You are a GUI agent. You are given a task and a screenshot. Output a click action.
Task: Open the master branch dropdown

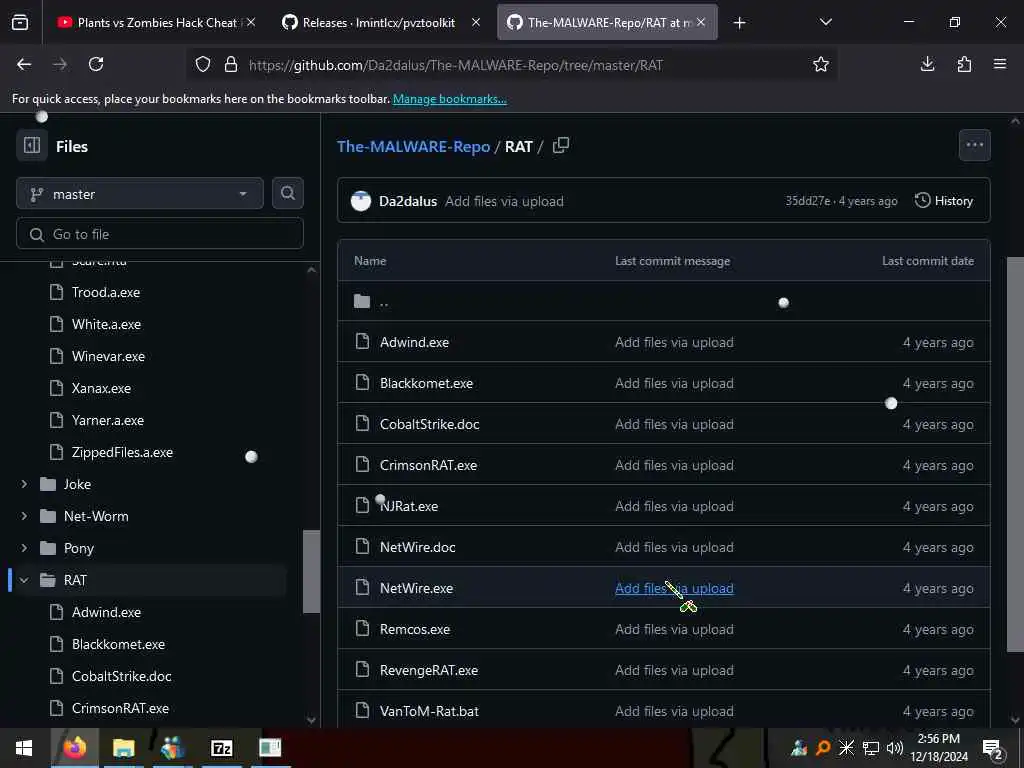click(140, 194)
